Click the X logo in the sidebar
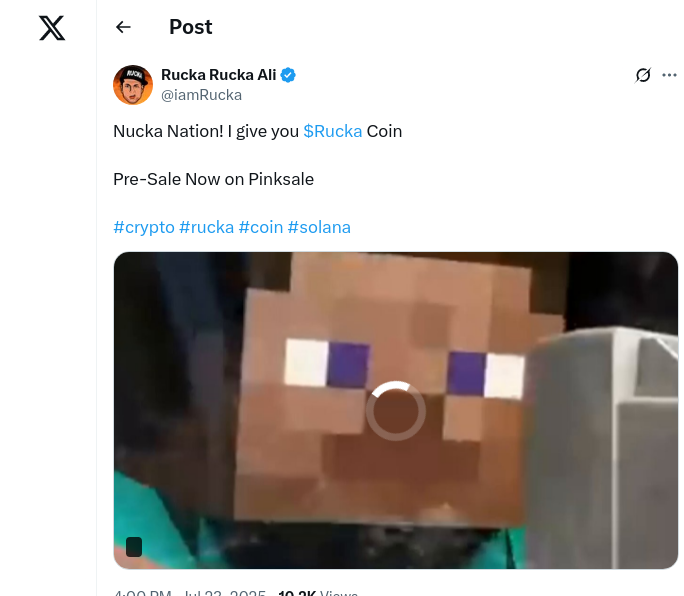 [x=52, y=28]
